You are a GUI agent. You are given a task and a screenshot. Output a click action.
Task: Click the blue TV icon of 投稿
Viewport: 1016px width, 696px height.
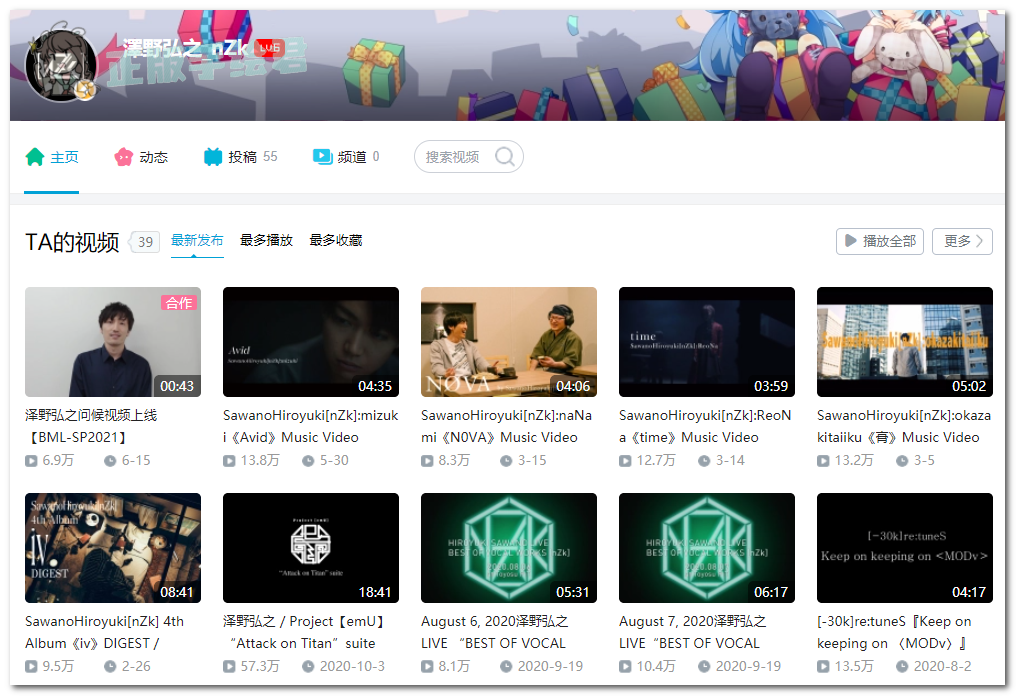[213, 157]
